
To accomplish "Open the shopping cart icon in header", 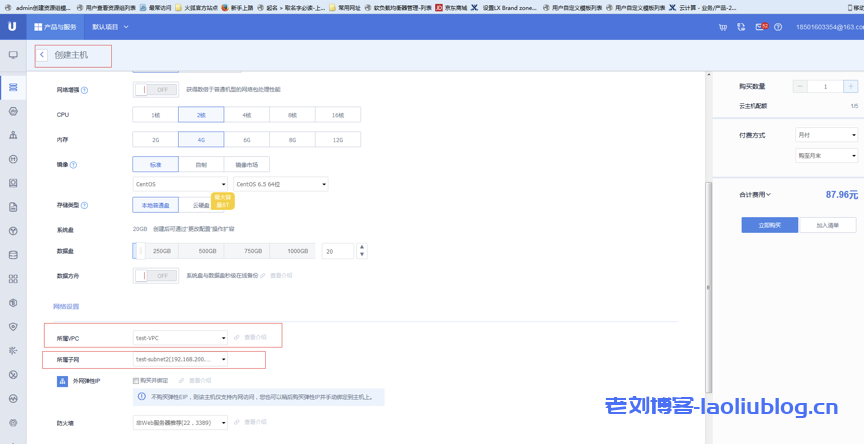I will [723, 27].
